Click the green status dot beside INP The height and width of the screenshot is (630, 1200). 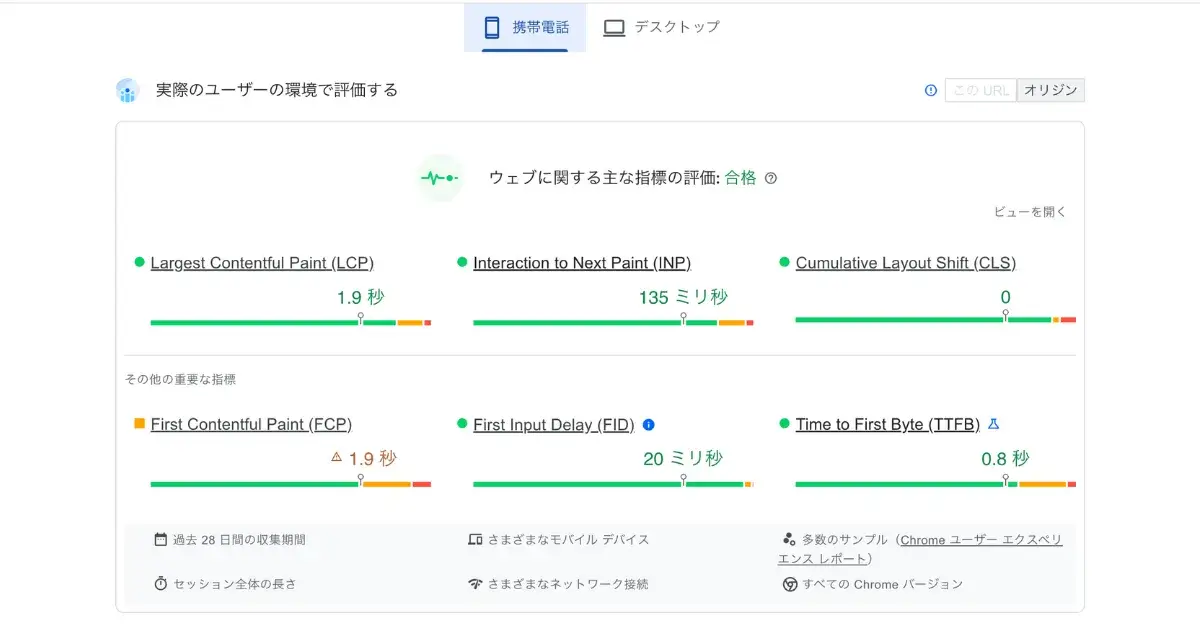[x=462, y=262]
